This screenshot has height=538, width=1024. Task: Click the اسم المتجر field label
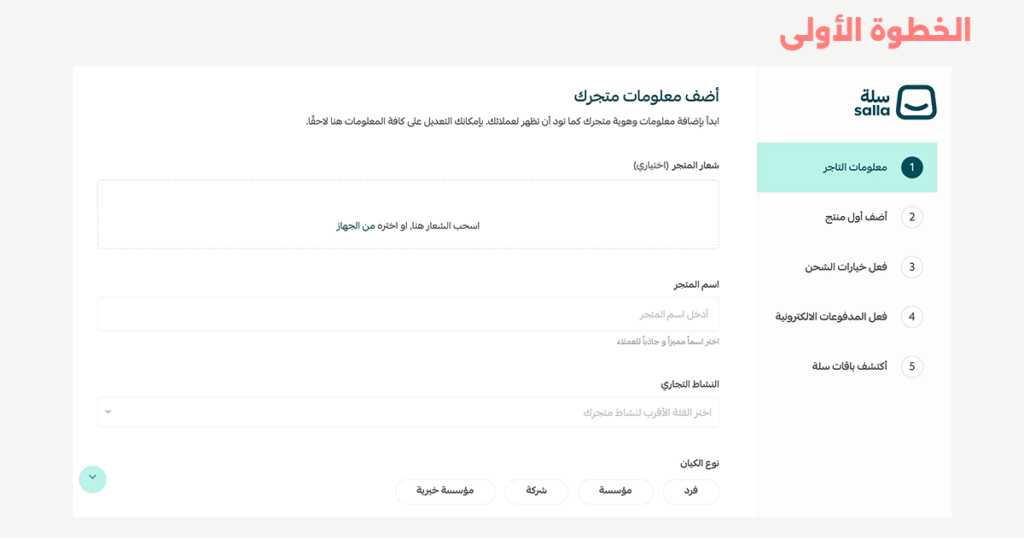(x=696, y=285)
